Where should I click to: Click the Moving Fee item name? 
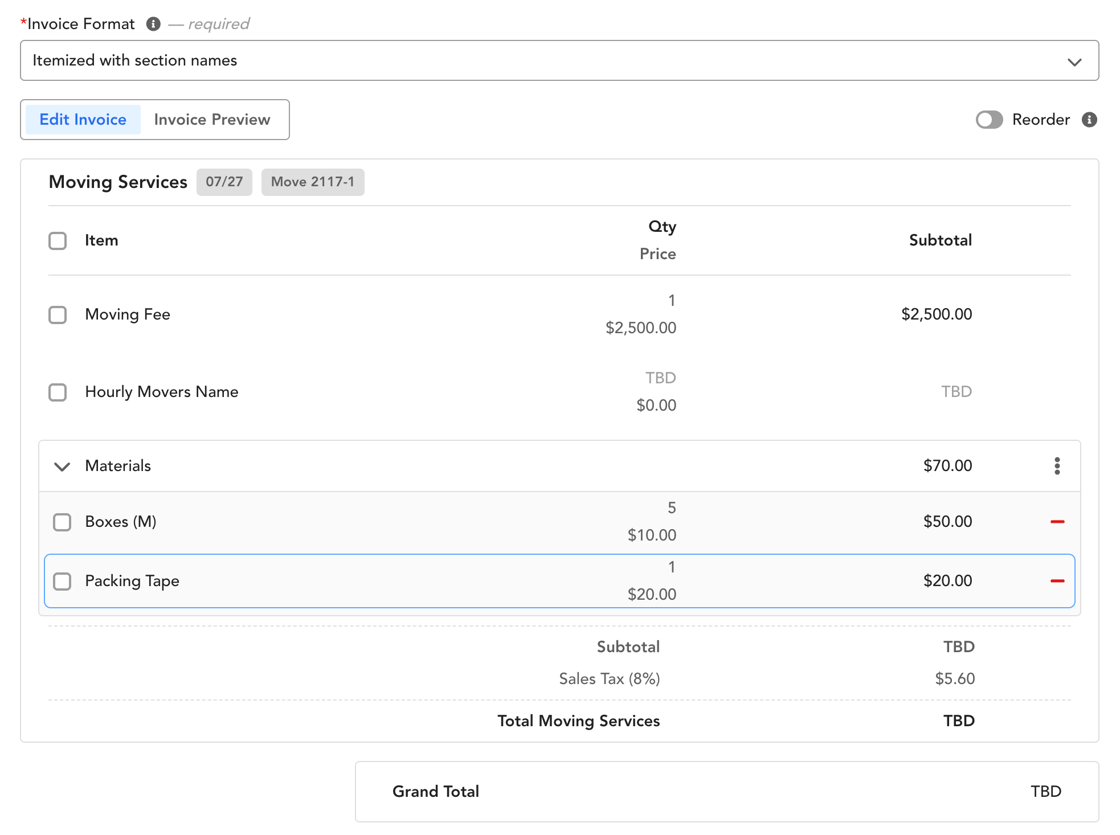pos(128,314)
